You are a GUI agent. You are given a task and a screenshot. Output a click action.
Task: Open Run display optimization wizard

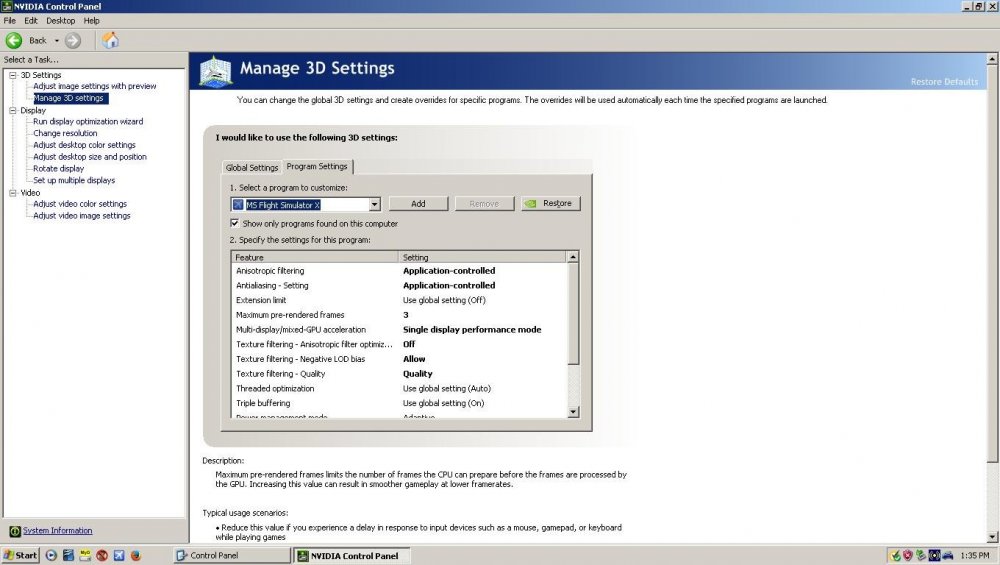point(88,121)
